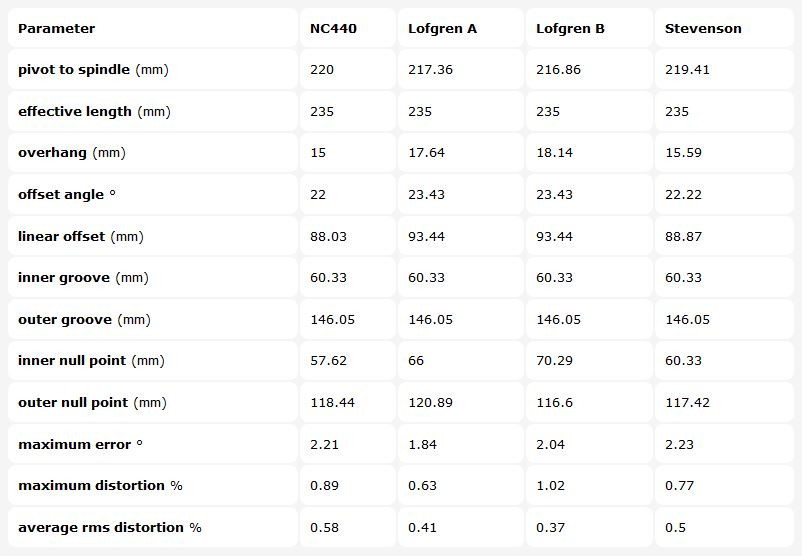Screen dimensions: 802x556
Task: Click the Lofgren A column header
Action: pyautogui.click(x=442, y=29)
